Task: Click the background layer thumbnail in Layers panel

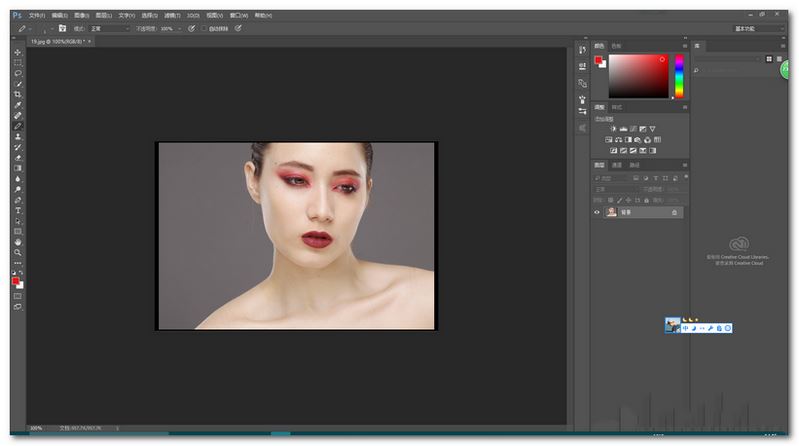Action: click(x=611, y=212)
